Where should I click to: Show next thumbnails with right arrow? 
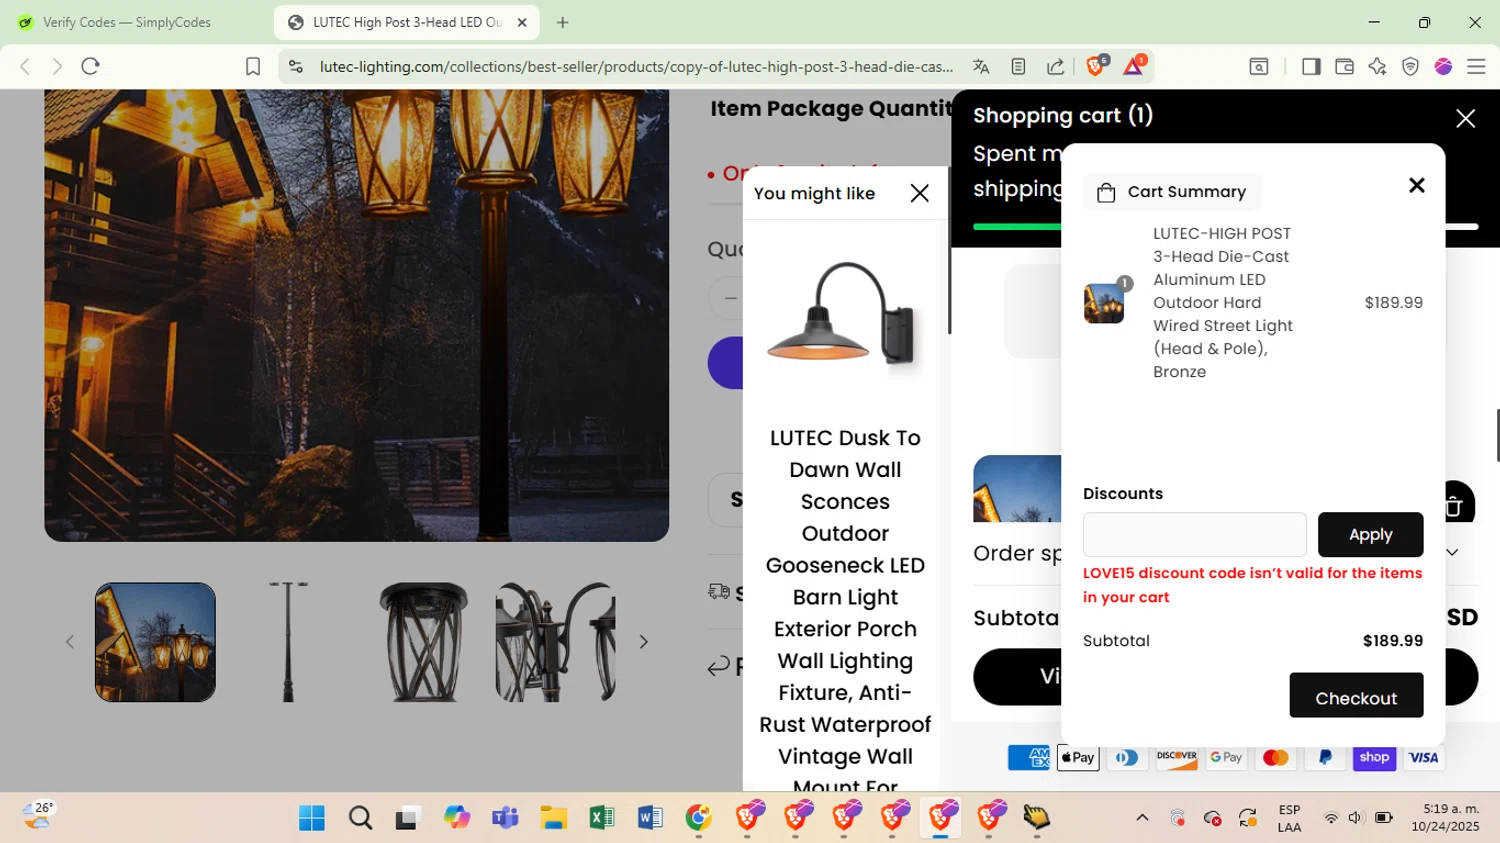click(x=643, y=642)
